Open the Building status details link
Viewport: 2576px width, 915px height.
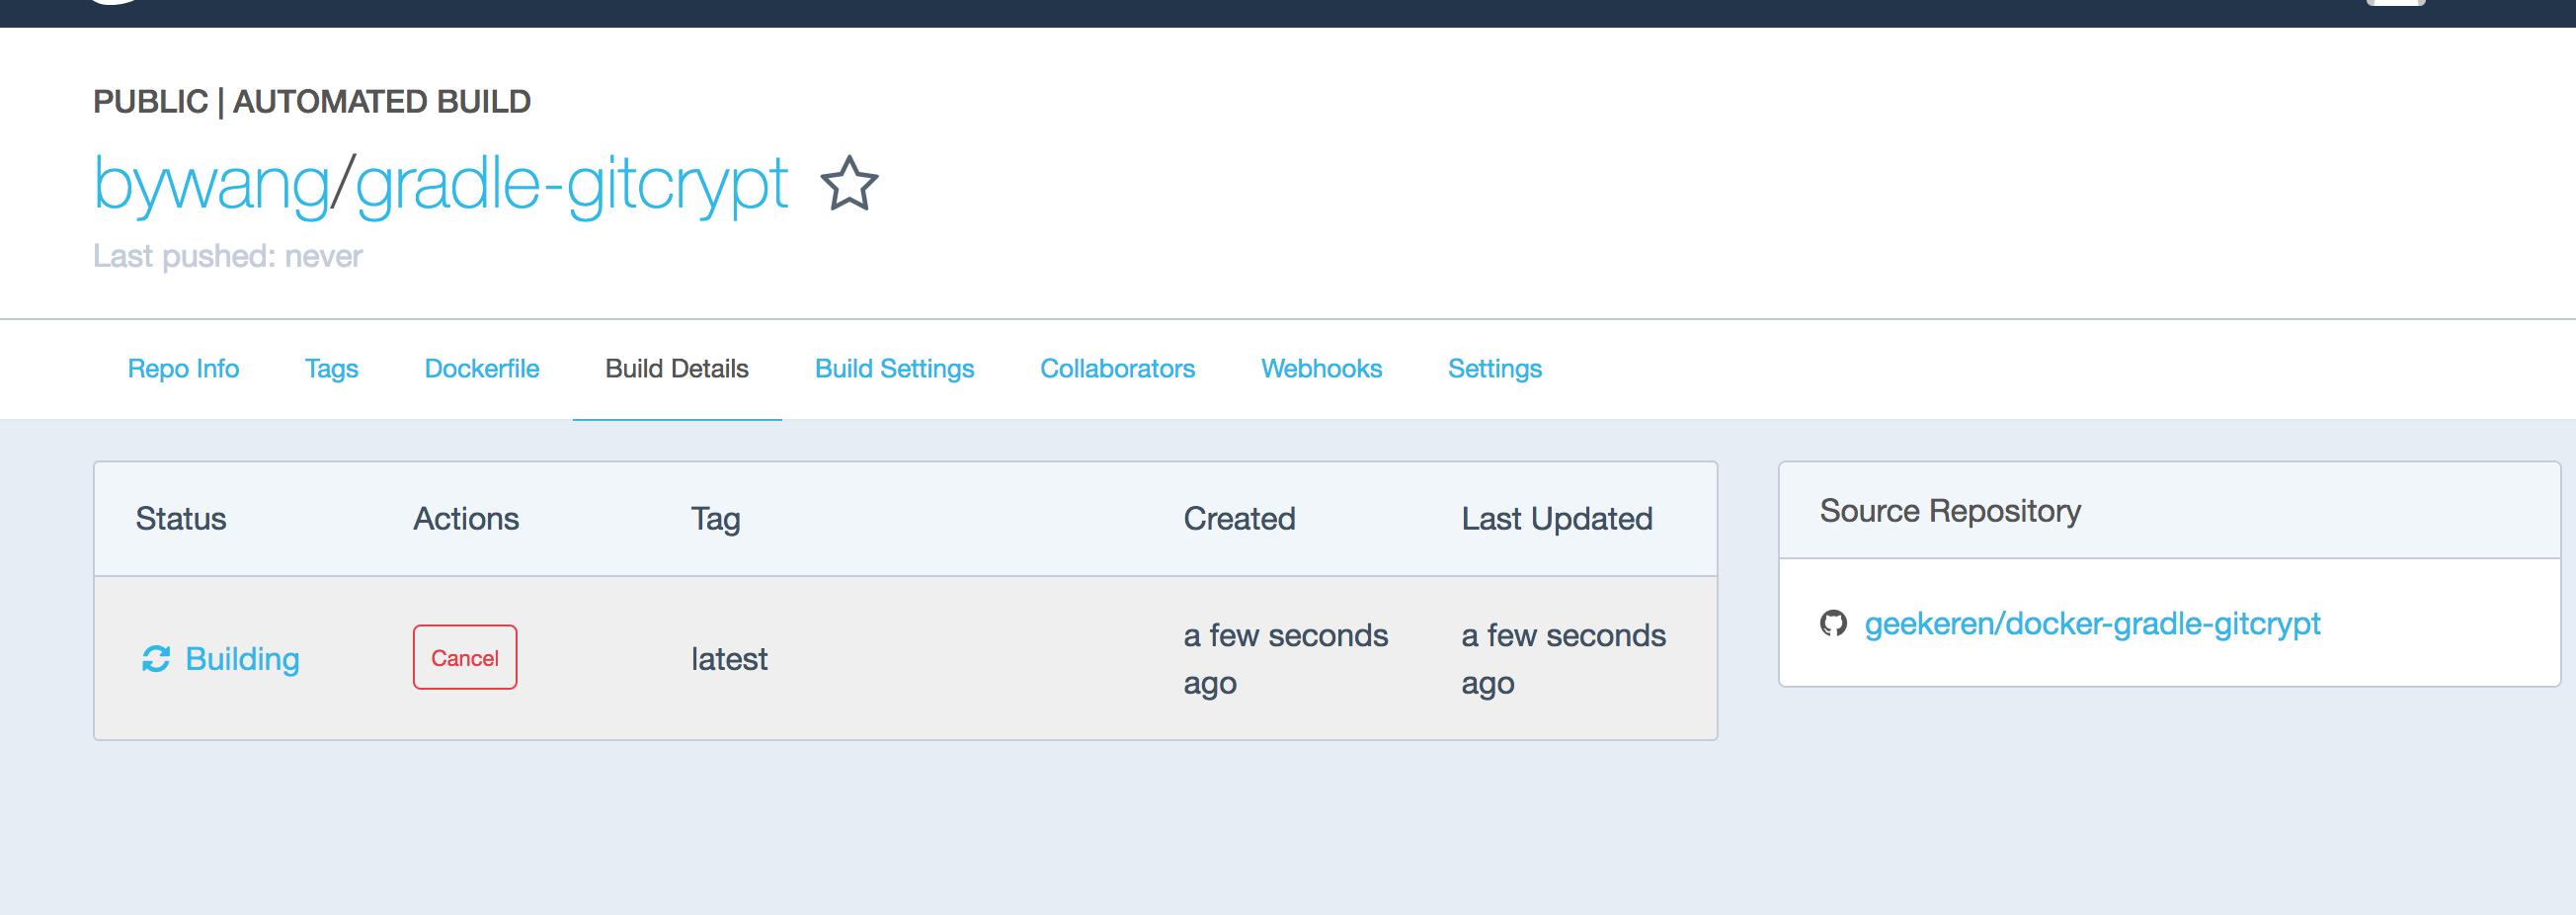tap(242, 659)
